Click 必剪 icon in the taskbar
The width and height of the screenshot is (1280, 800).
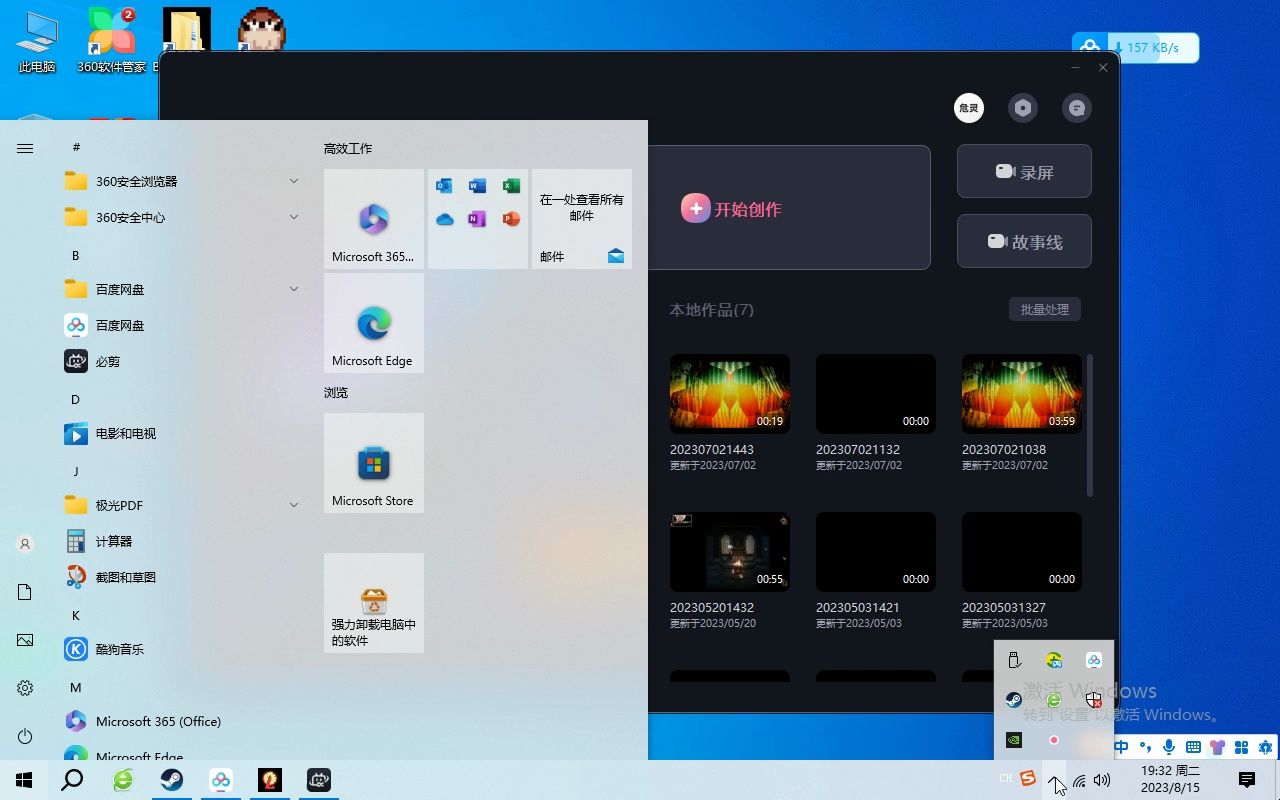click(319, 780)
